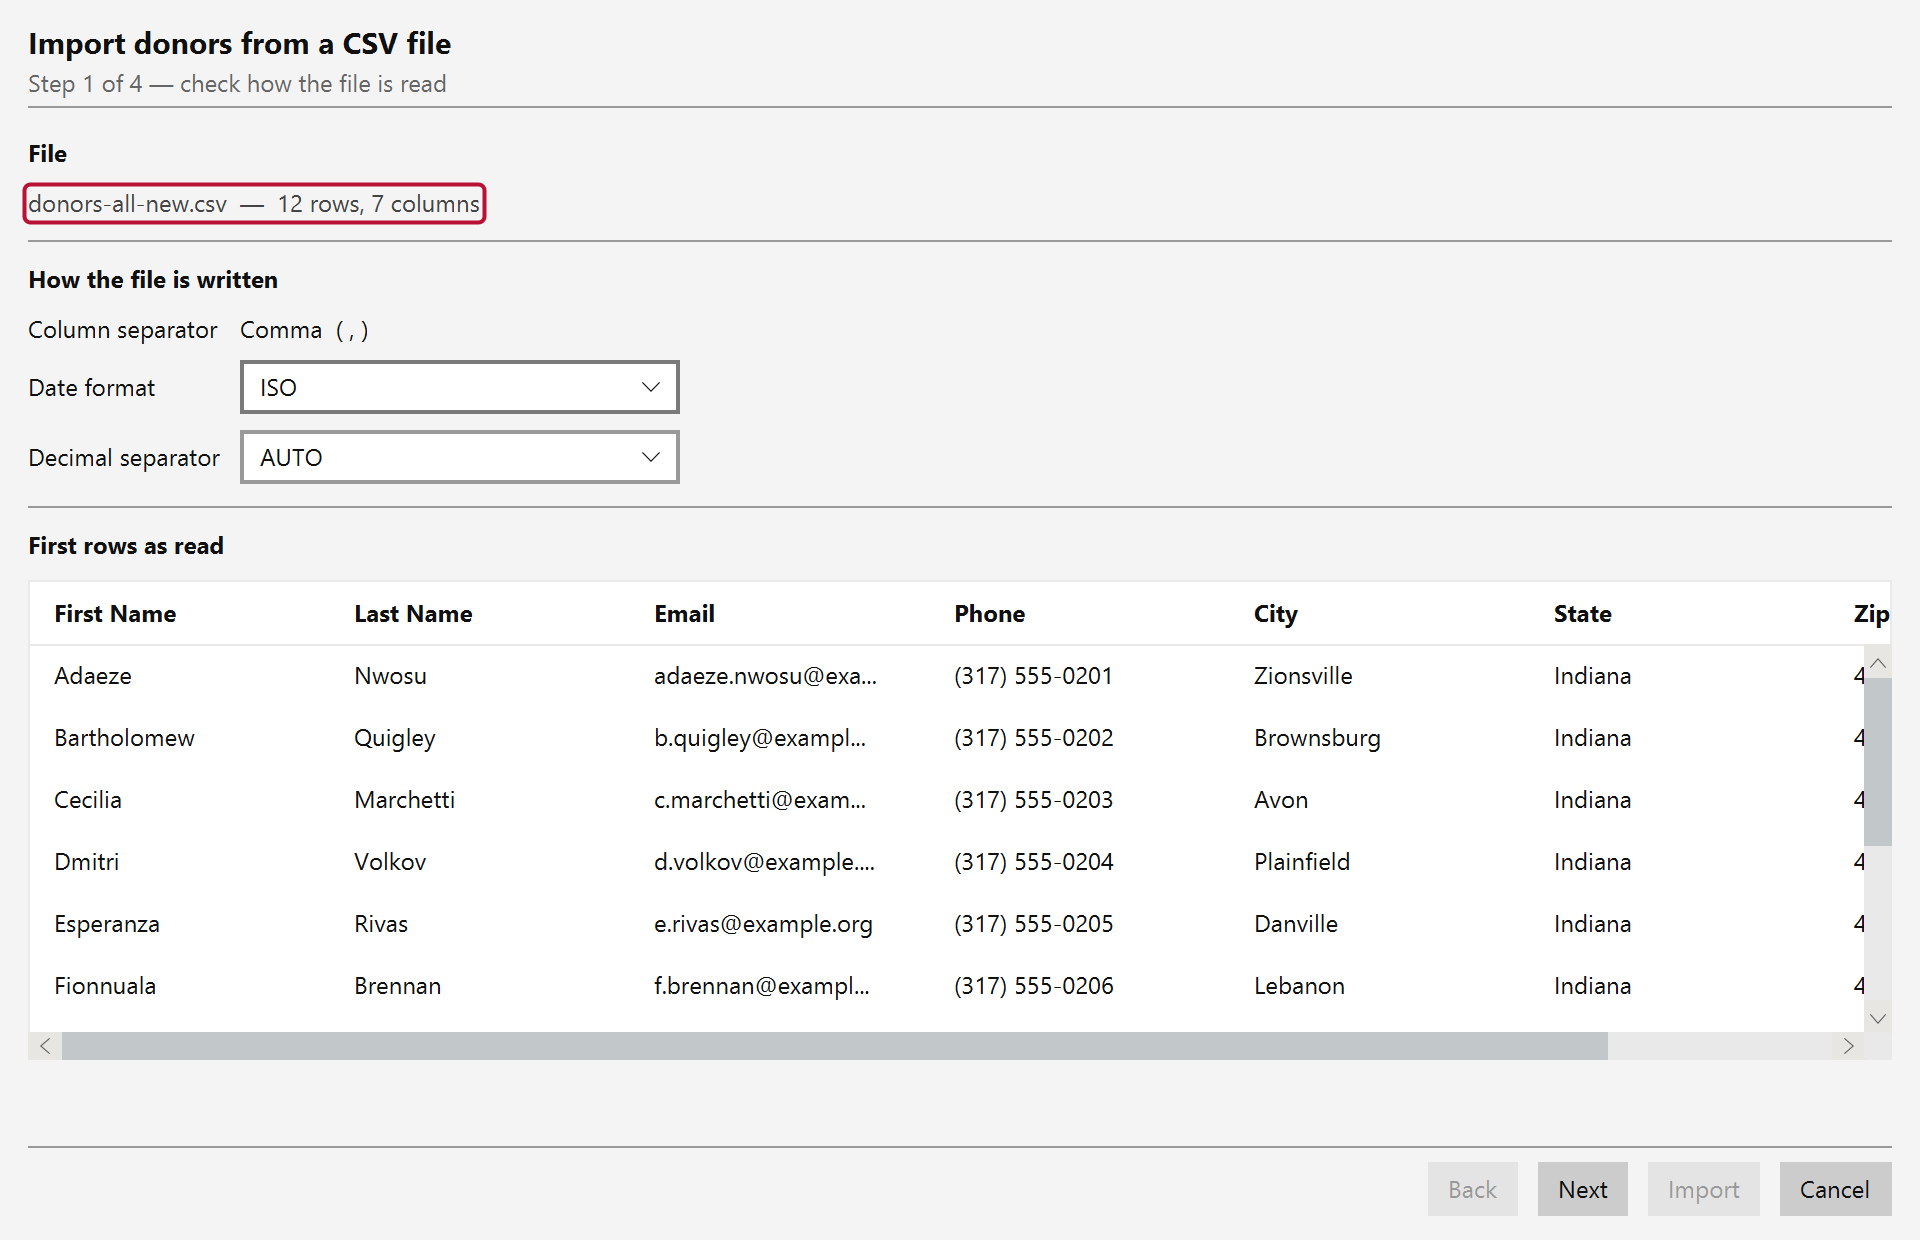Select the First Name column header
This screenshot has width=1920, height=1240.
(x=115, y=614)
